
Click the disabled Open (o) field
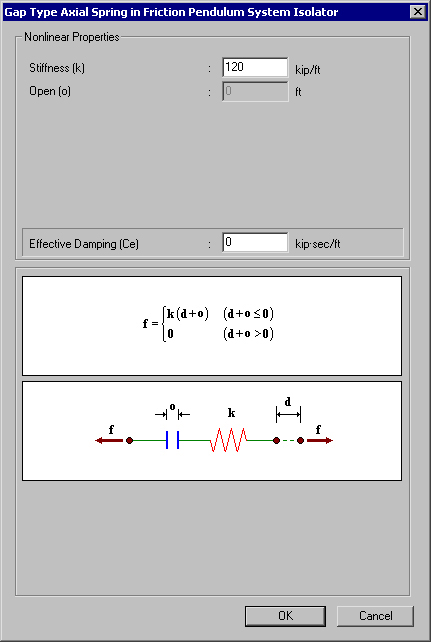pos(255,91)
